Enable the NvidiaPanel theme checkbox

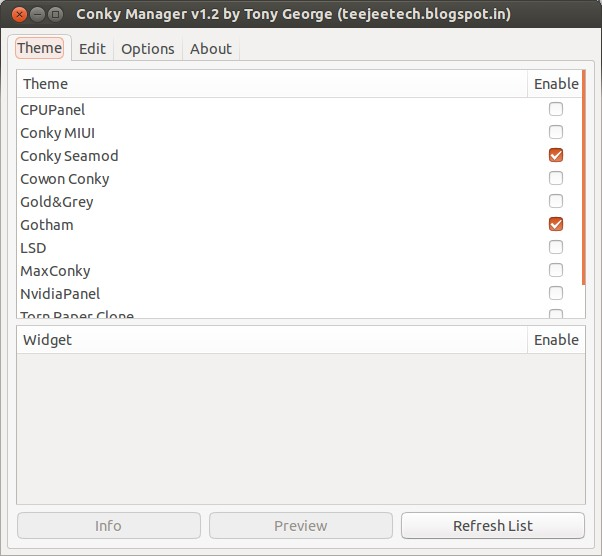point(556,293)
